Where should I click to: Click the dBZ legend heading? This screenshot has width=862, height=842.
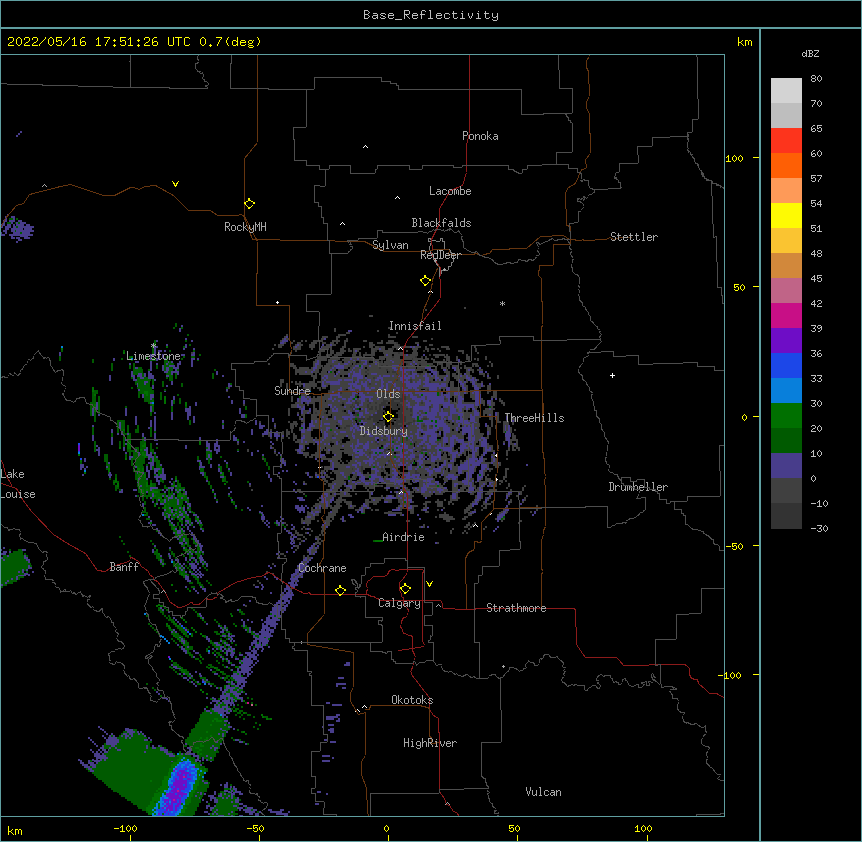pyautogui.click(x=810, y=53)
